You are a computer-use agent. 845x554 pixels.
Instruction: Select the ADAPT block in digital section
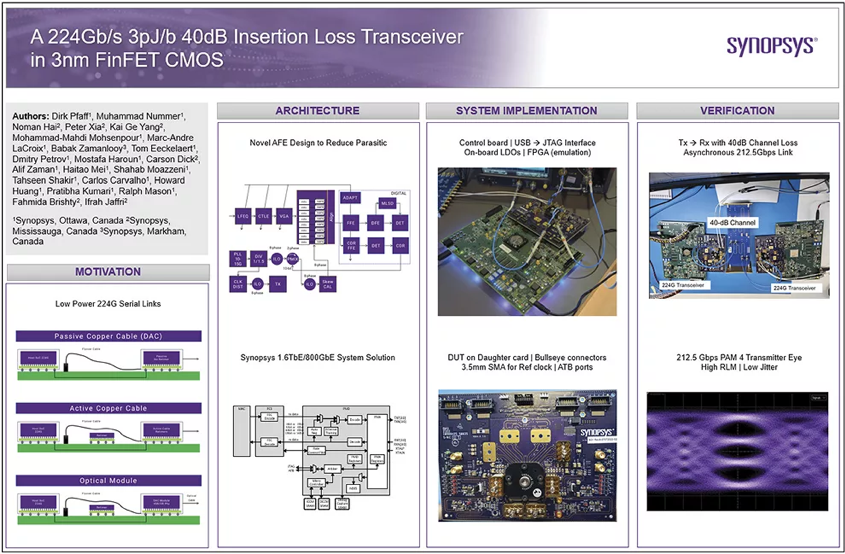tap(352, 198)
